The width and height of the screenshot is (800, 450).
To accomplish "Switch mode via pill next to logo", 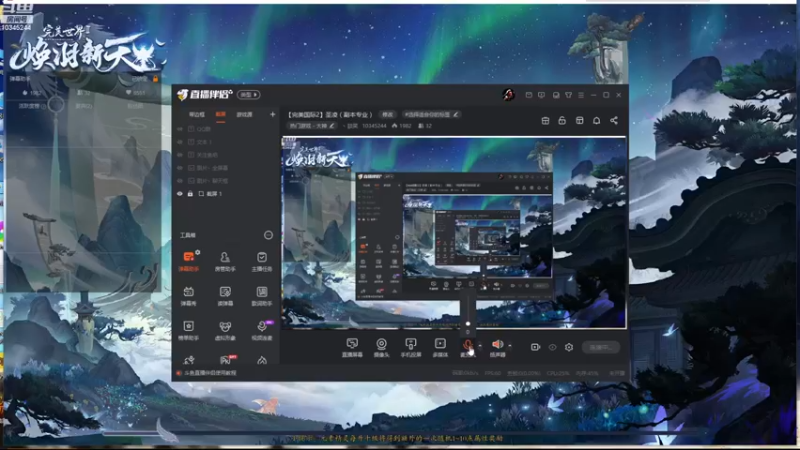I will [249, 95].
